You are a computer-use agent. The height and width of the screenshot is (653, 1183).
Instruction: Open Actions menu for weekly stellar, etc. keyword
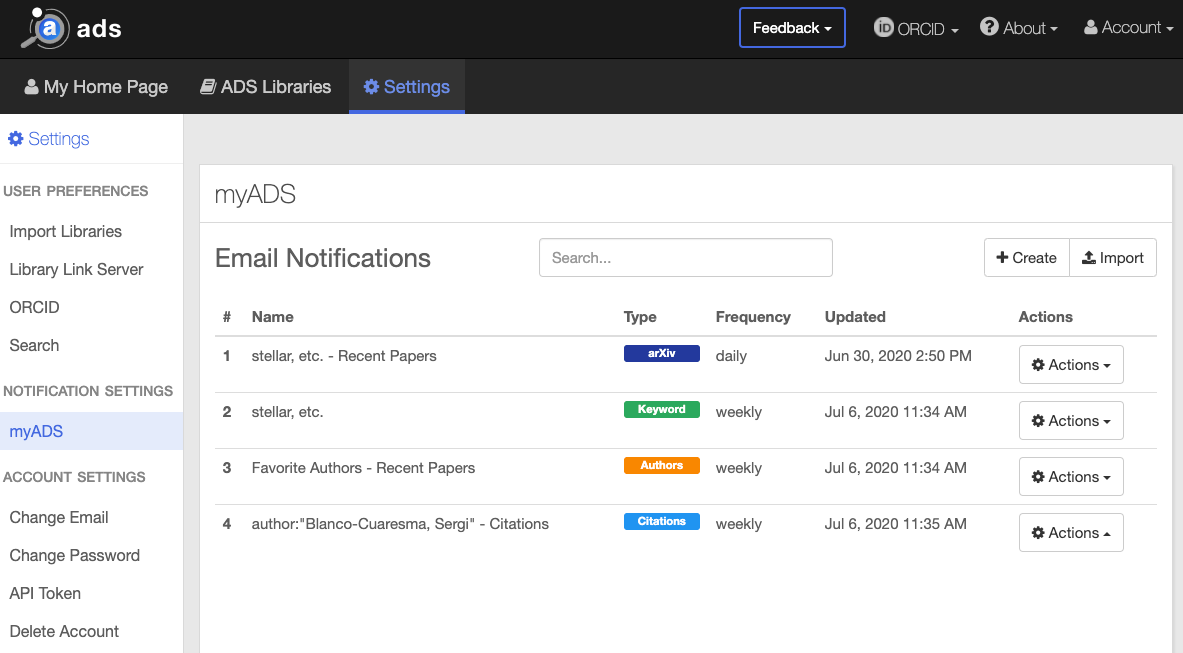[1071, 421]
